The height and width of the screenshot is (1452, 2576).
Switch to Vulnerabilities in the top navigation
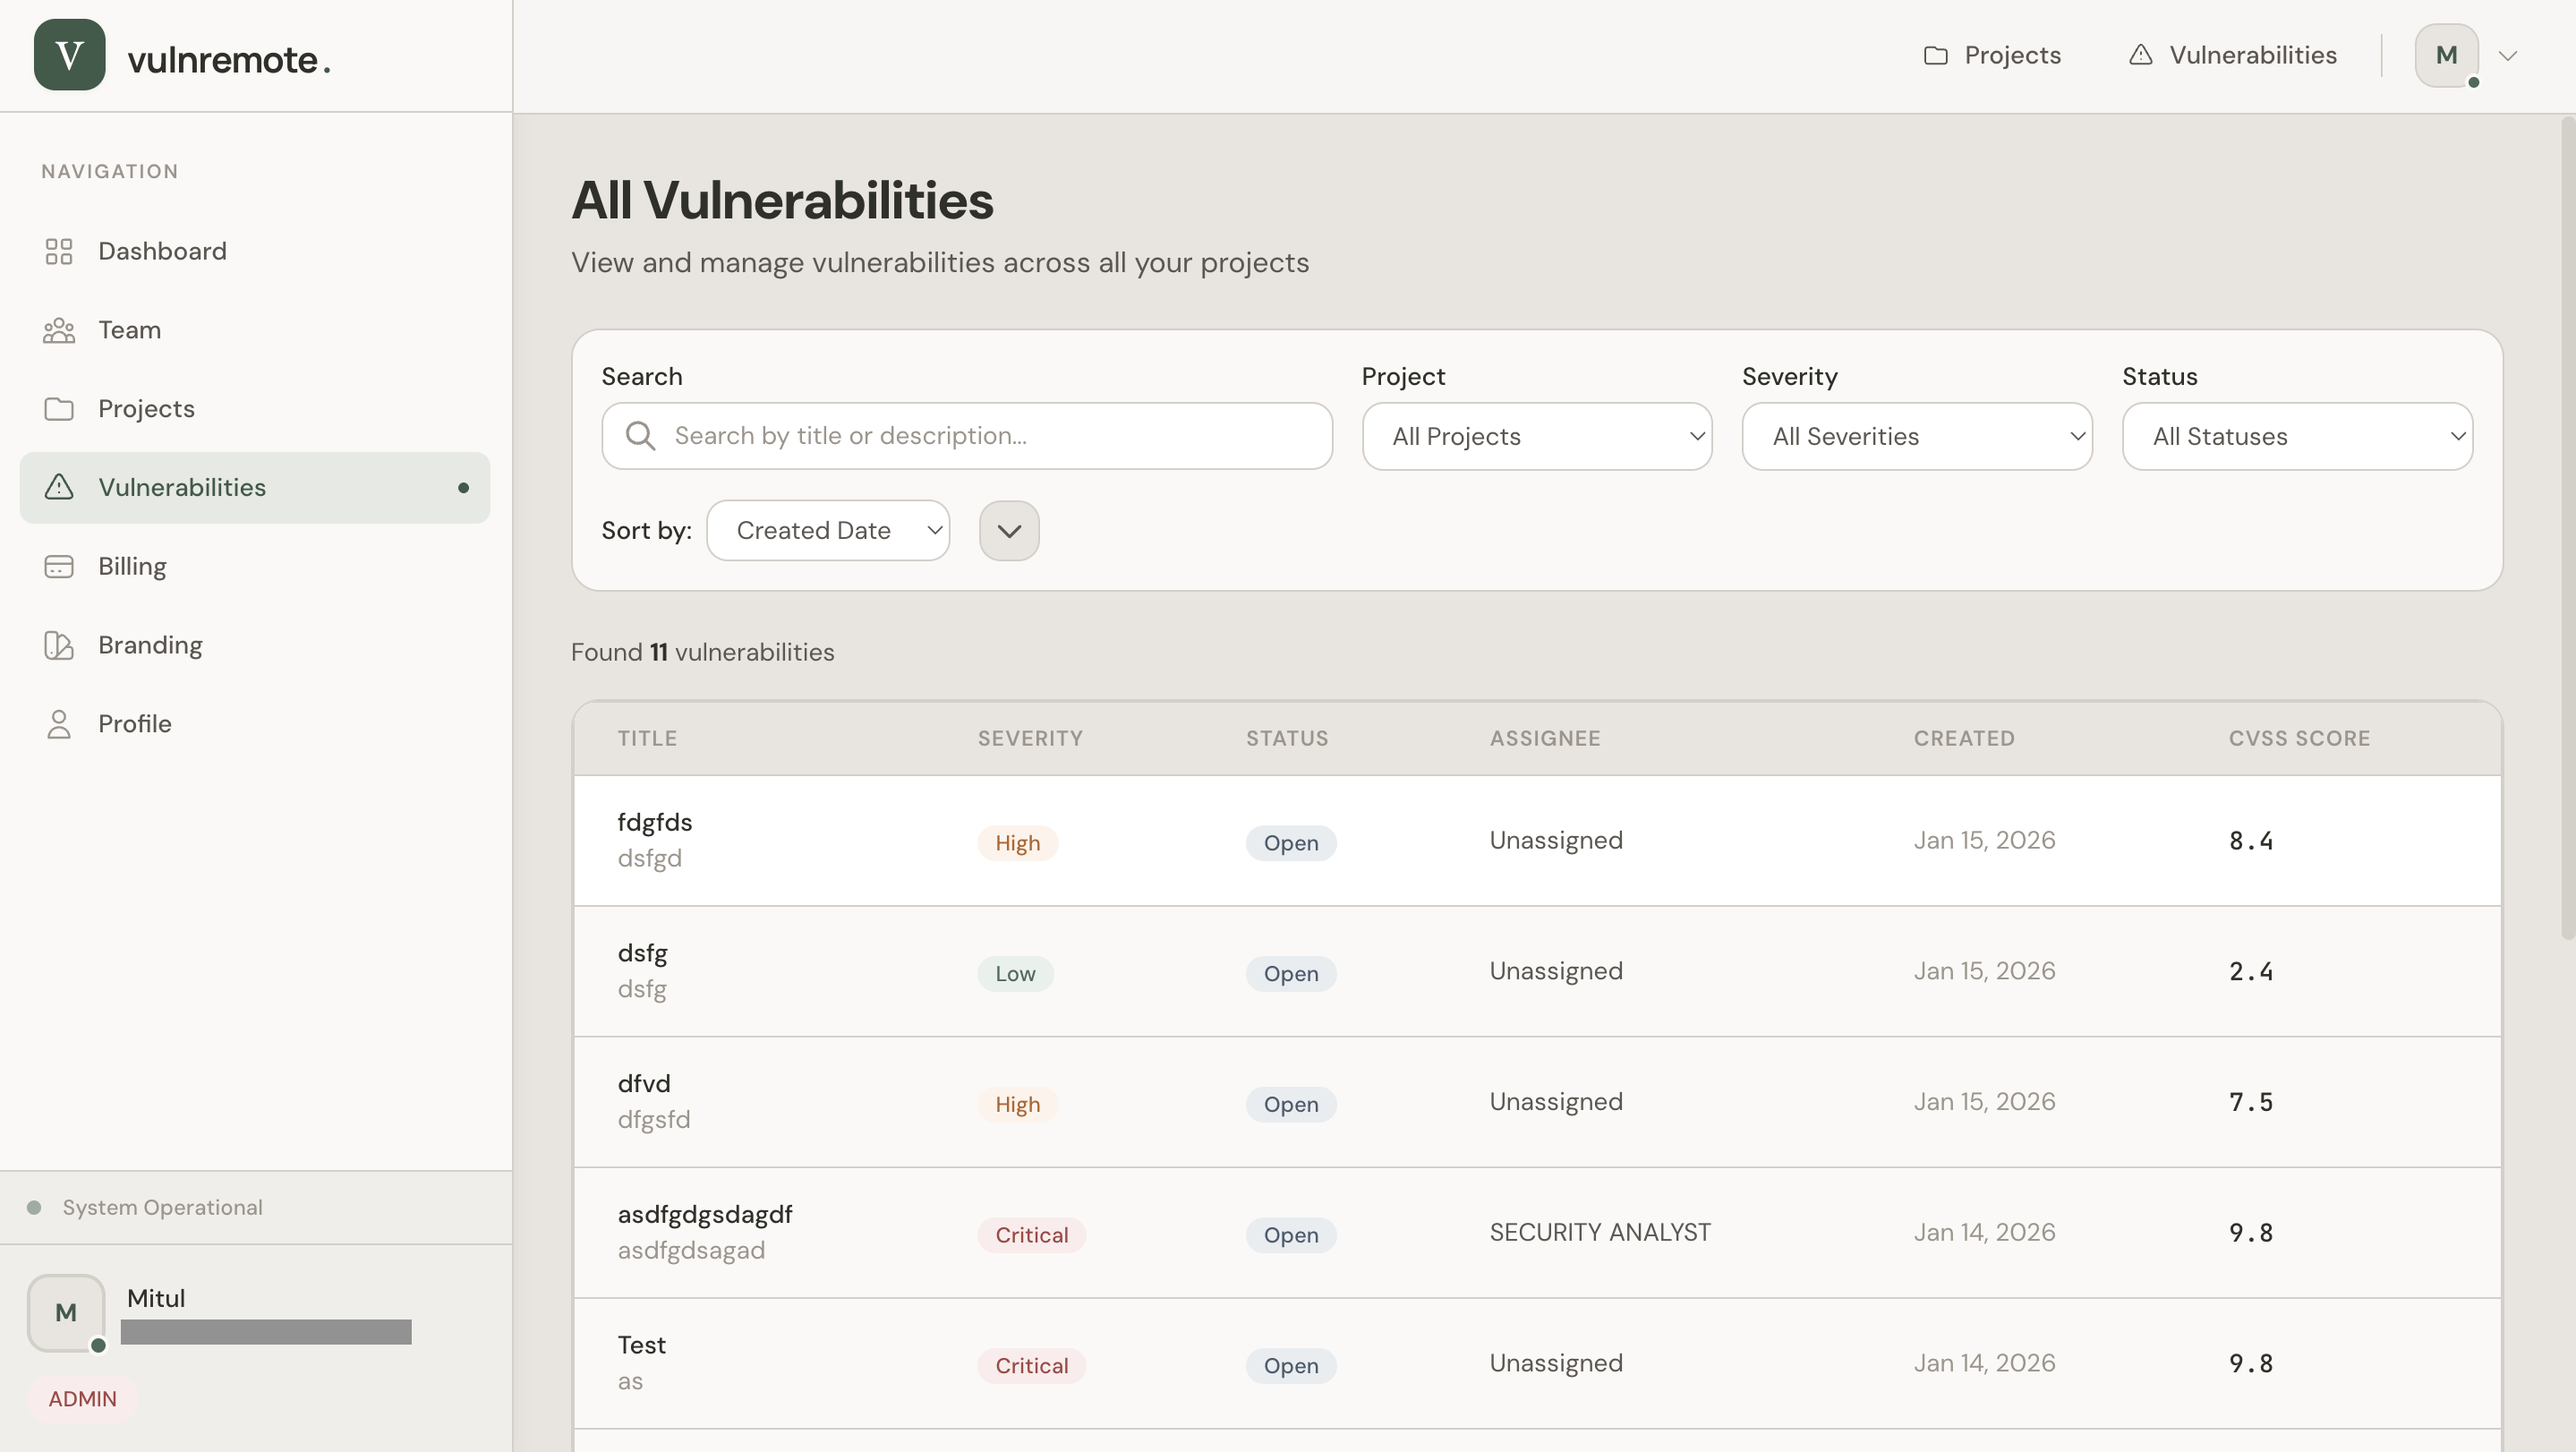tap(2231, 54)
